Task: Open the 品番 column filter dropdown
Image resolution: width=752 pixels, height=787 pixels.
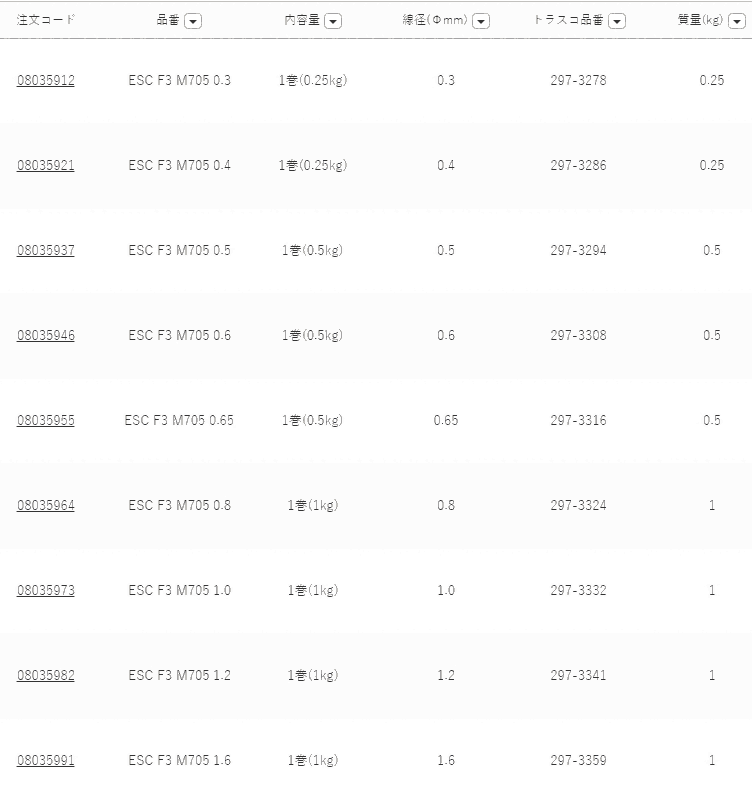Action: 193,21
